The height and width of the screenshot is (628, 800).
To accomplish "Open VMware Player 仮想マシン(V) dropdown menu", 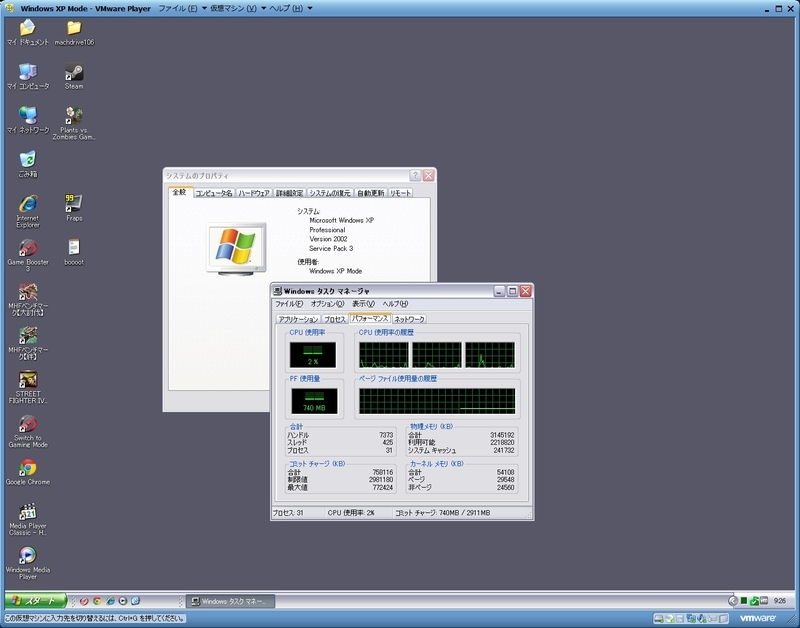I will pos(238,8).
